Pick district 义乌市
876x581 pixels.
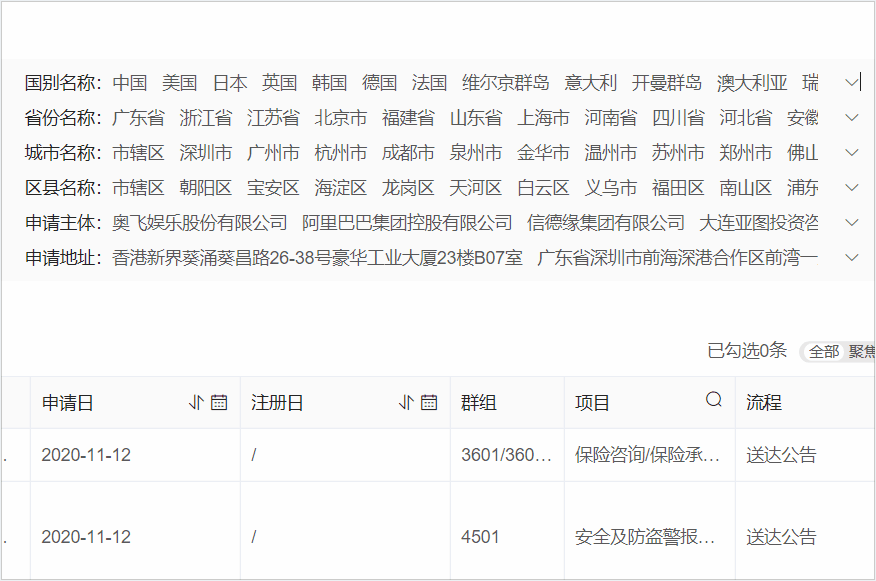[x=611, y=188]
